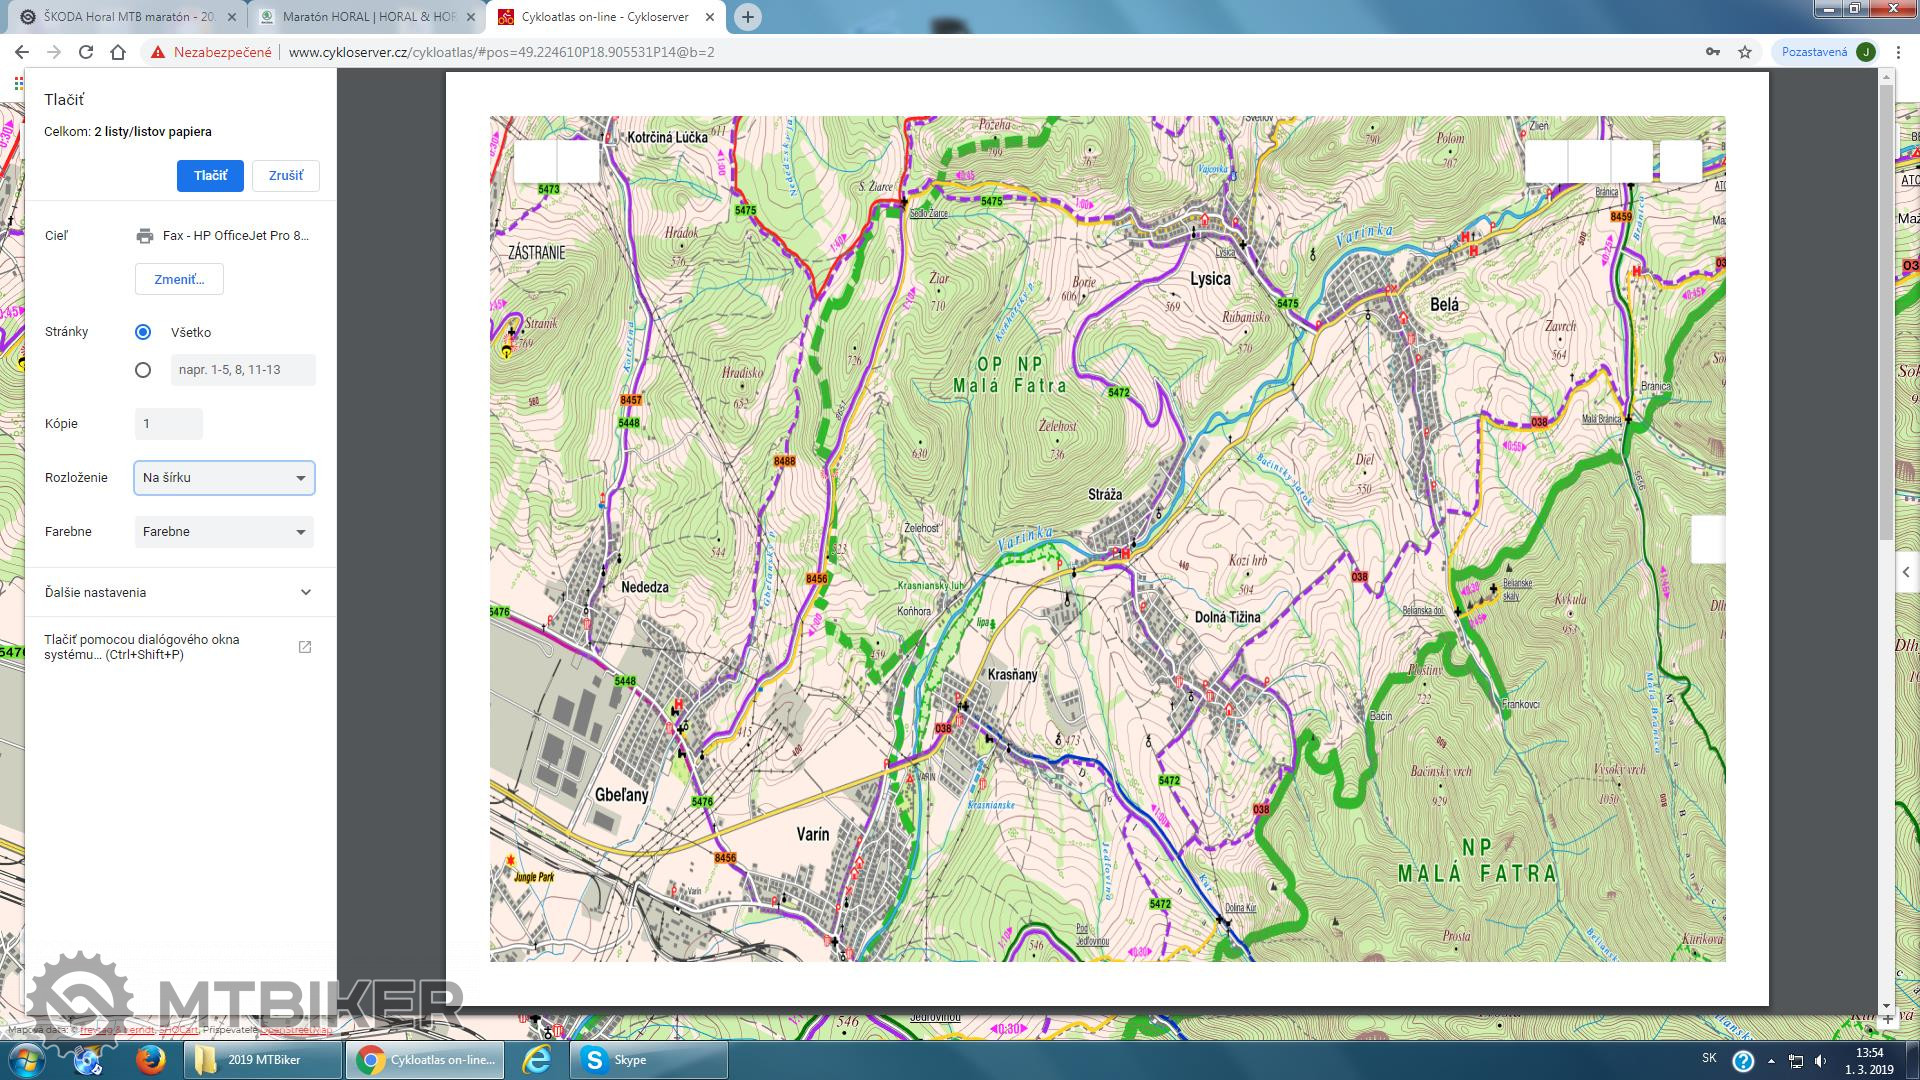This screenshot has width=1920, height=1080.
Task: Open Chrome three-dot menu
Action: click(x=1898, y=52)
